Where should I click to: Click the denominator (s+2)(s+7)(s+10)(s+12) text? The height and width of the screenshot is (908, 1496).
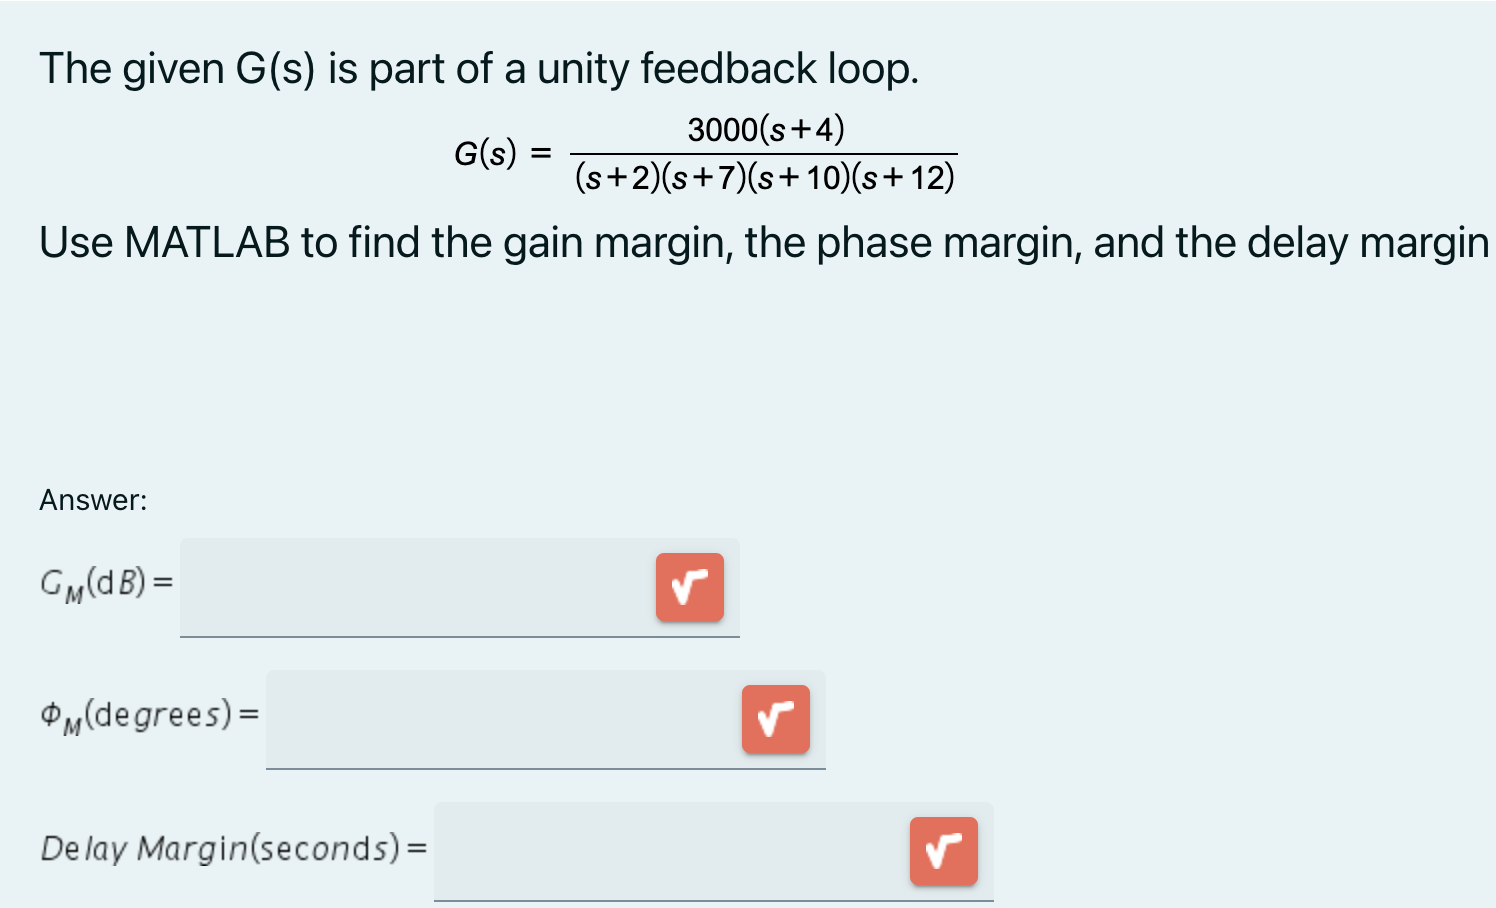(x=765, y=177)
